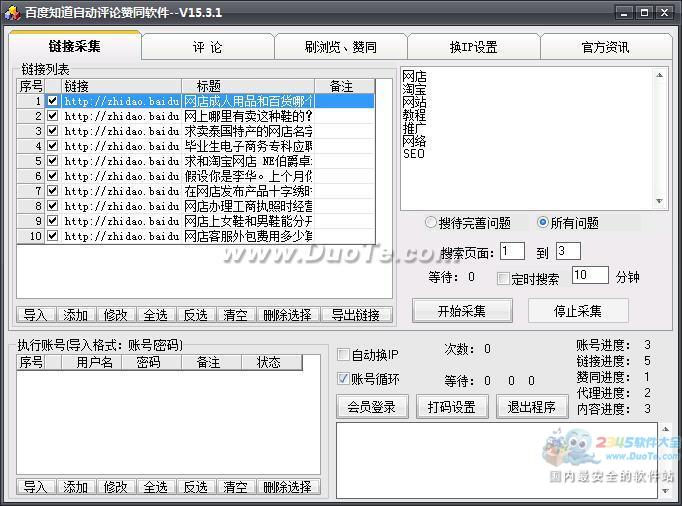Viewport: 682px width, 506px height.
Task: Switch to the 链接采集 tab
Action: (x=75, y=46)
